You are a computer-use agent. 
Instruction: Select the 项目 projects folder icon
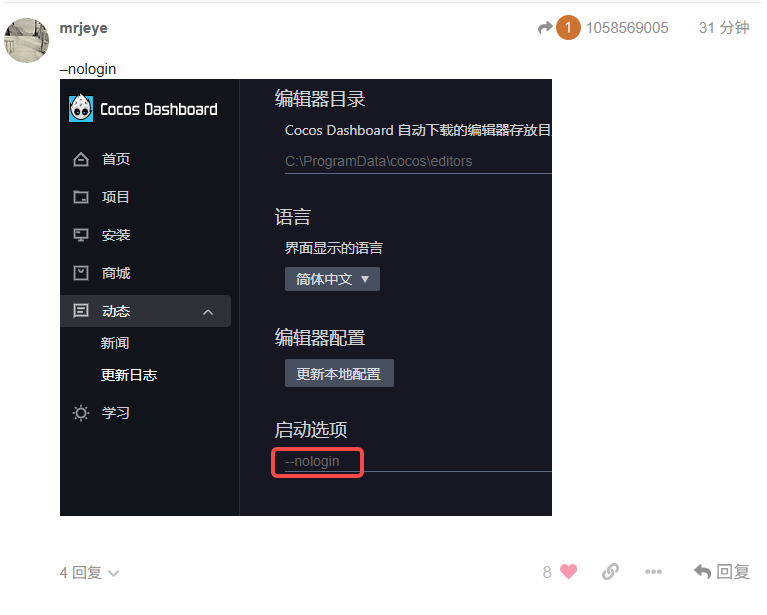(81, 197)
